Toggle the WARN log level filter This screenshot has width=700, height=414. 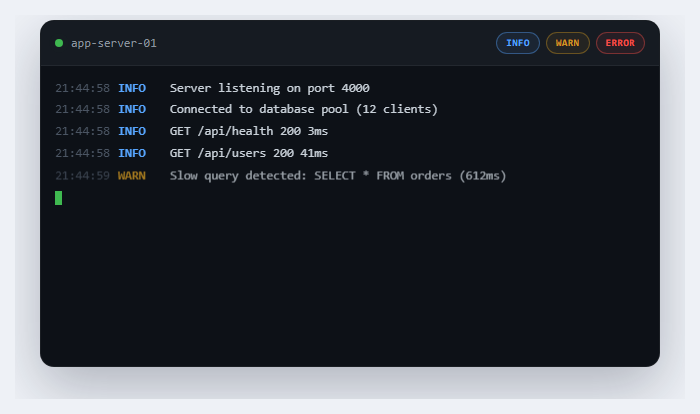(x=567, y=43)
